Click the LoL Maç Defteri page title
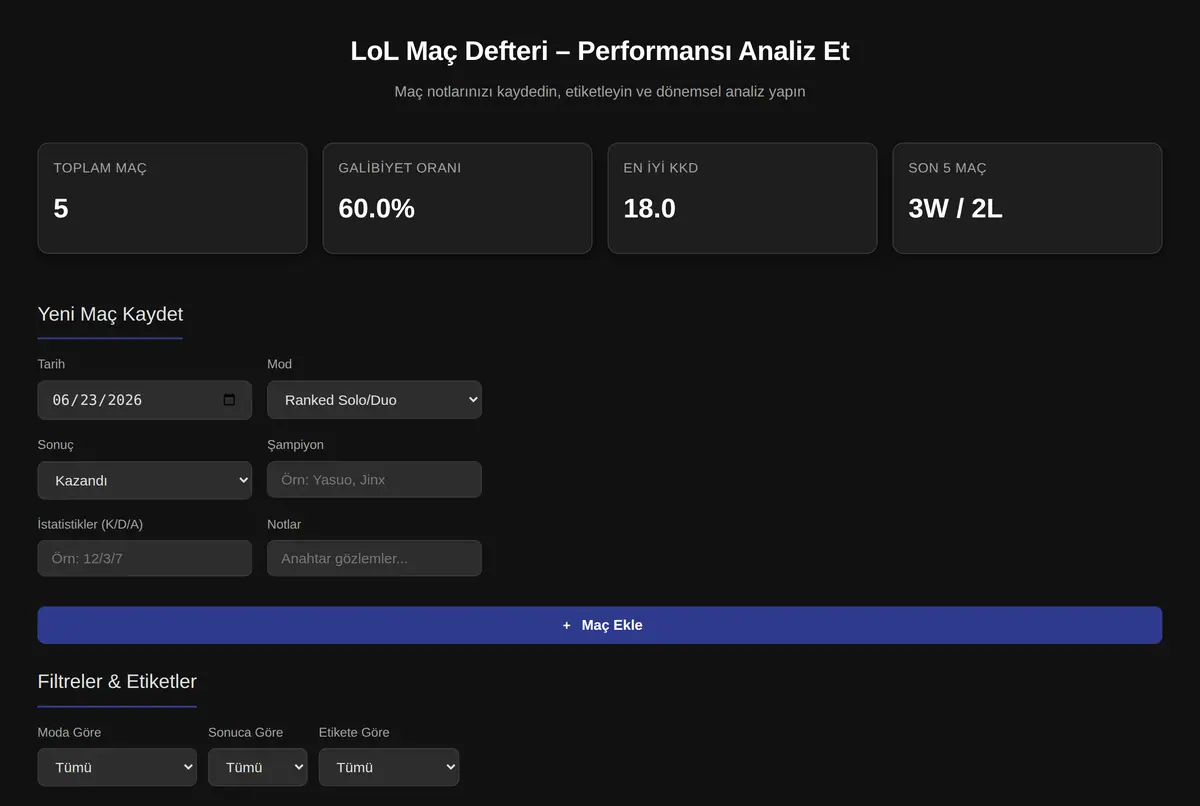This screenshot has height=806, width=1200. click(600, 51)
